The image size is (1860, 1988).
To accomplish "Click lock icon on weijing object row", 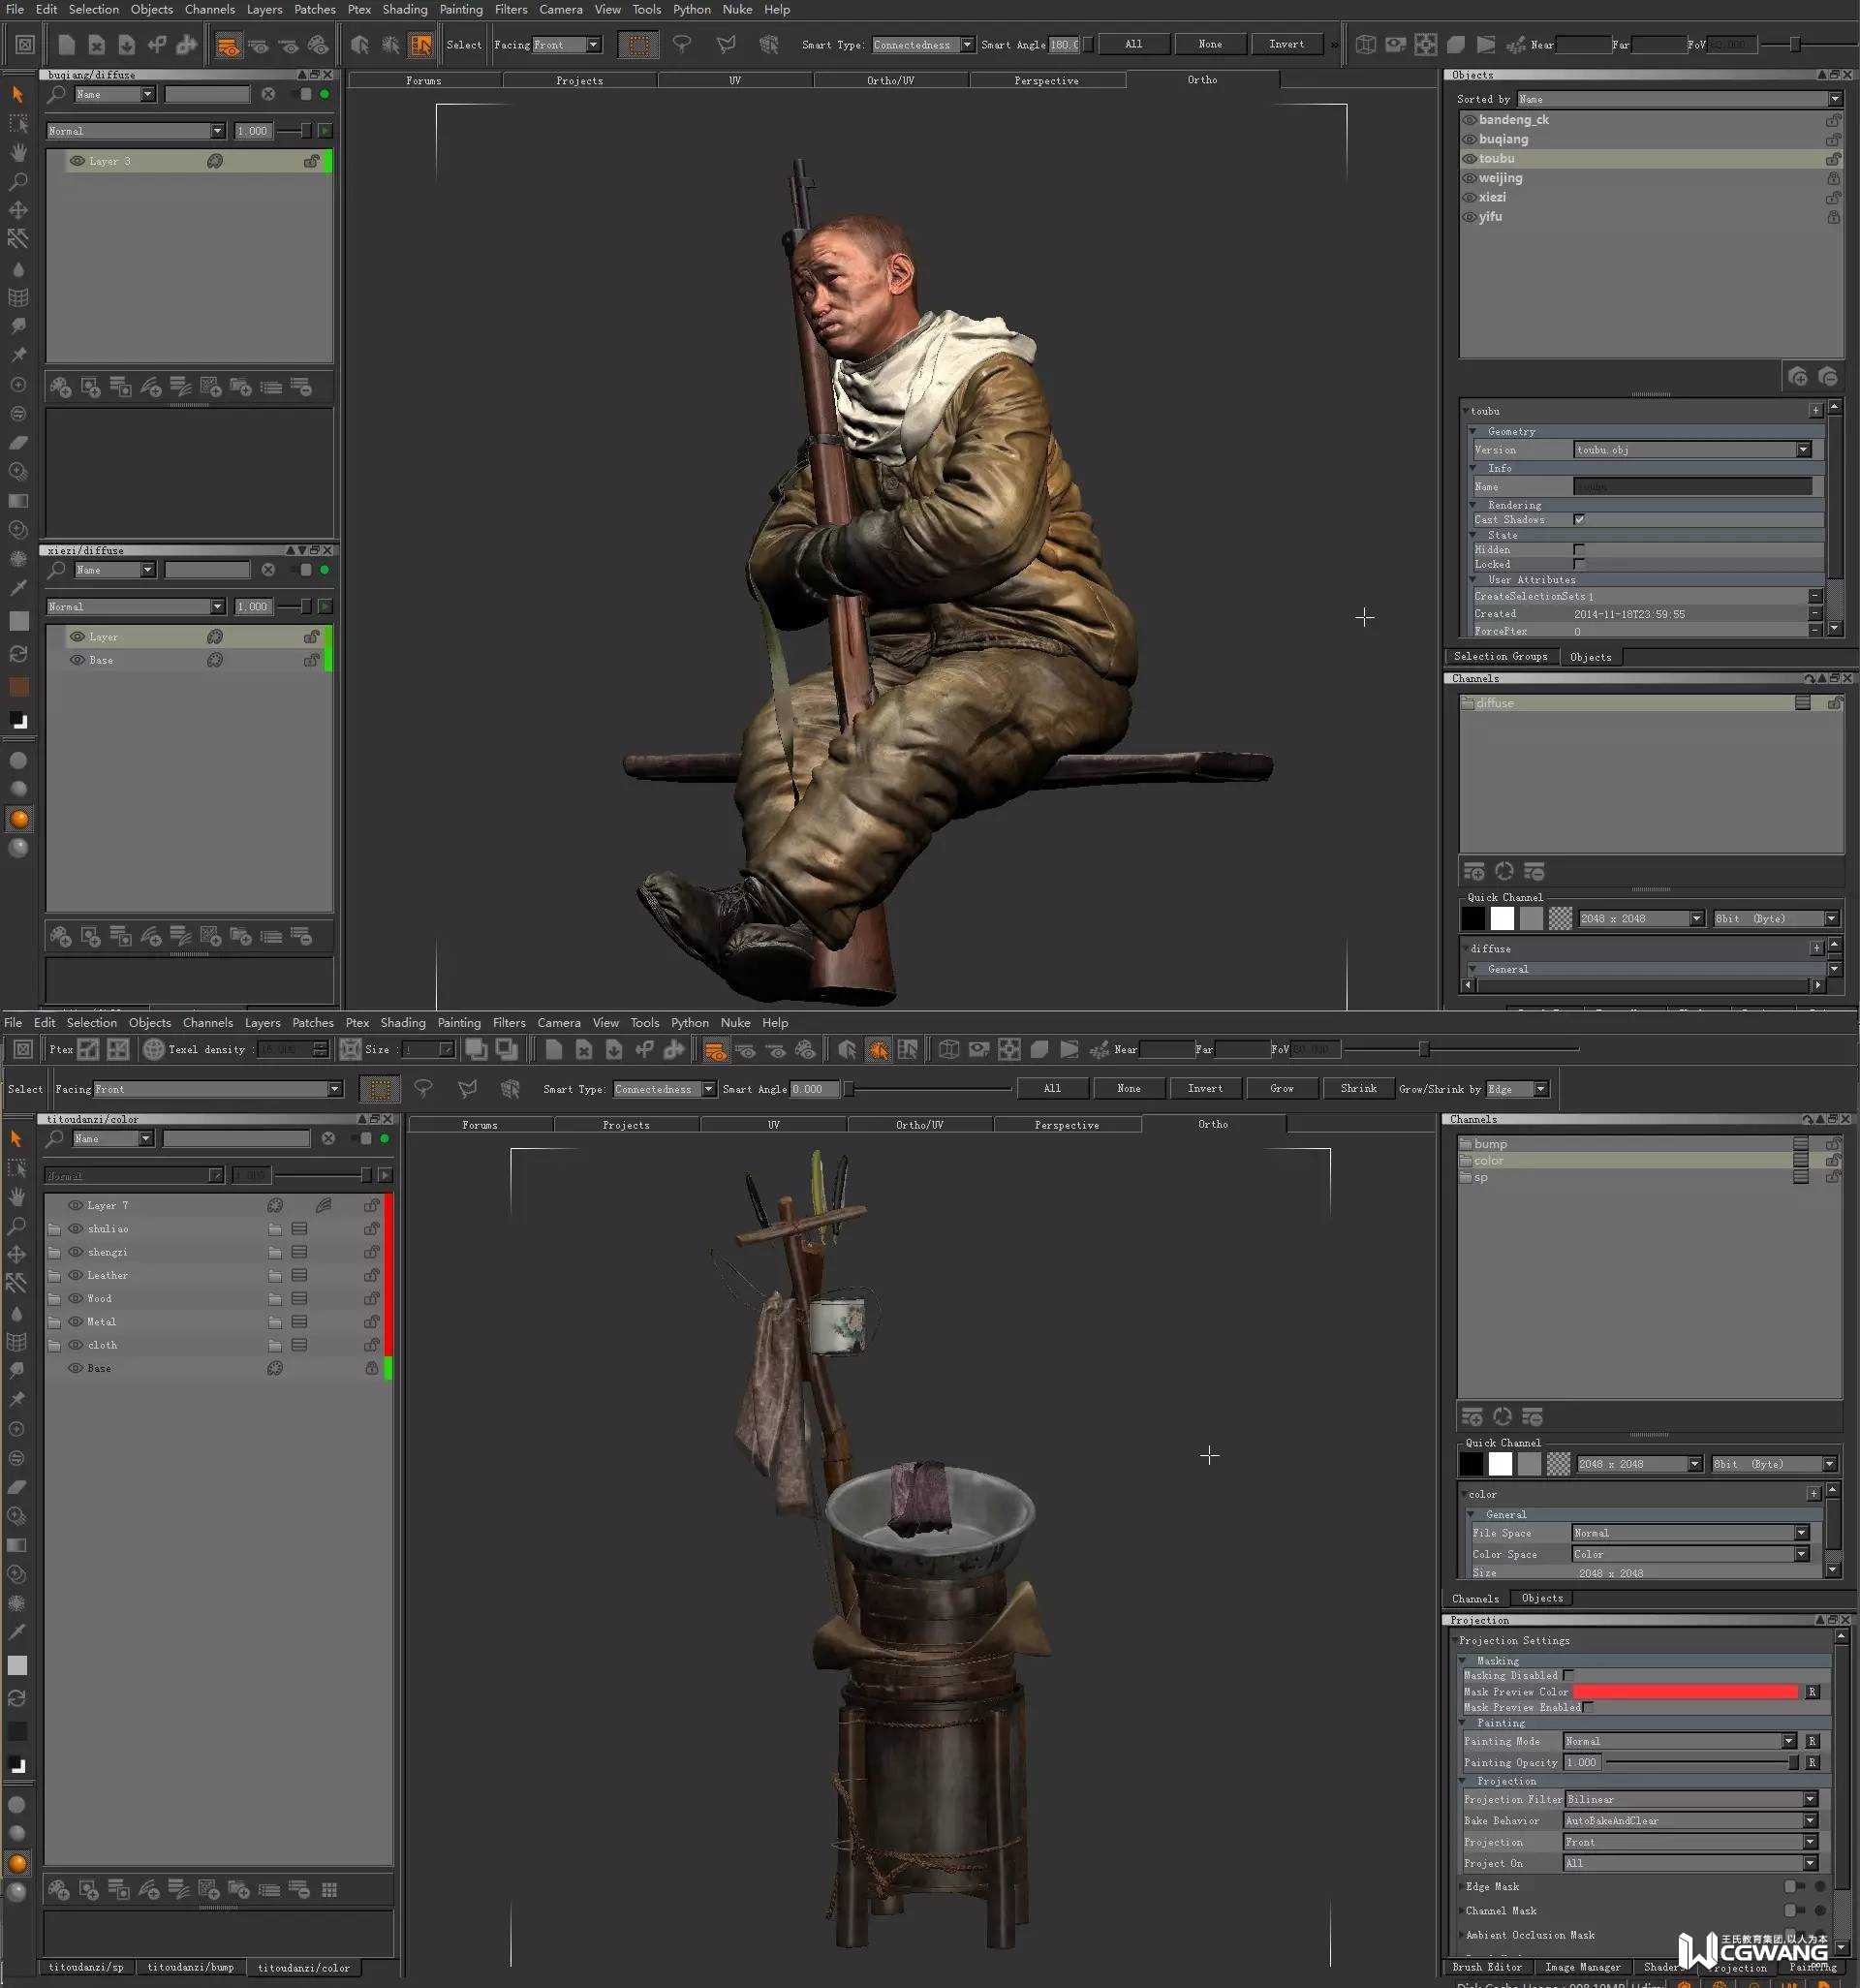I will click(1833, 178).
